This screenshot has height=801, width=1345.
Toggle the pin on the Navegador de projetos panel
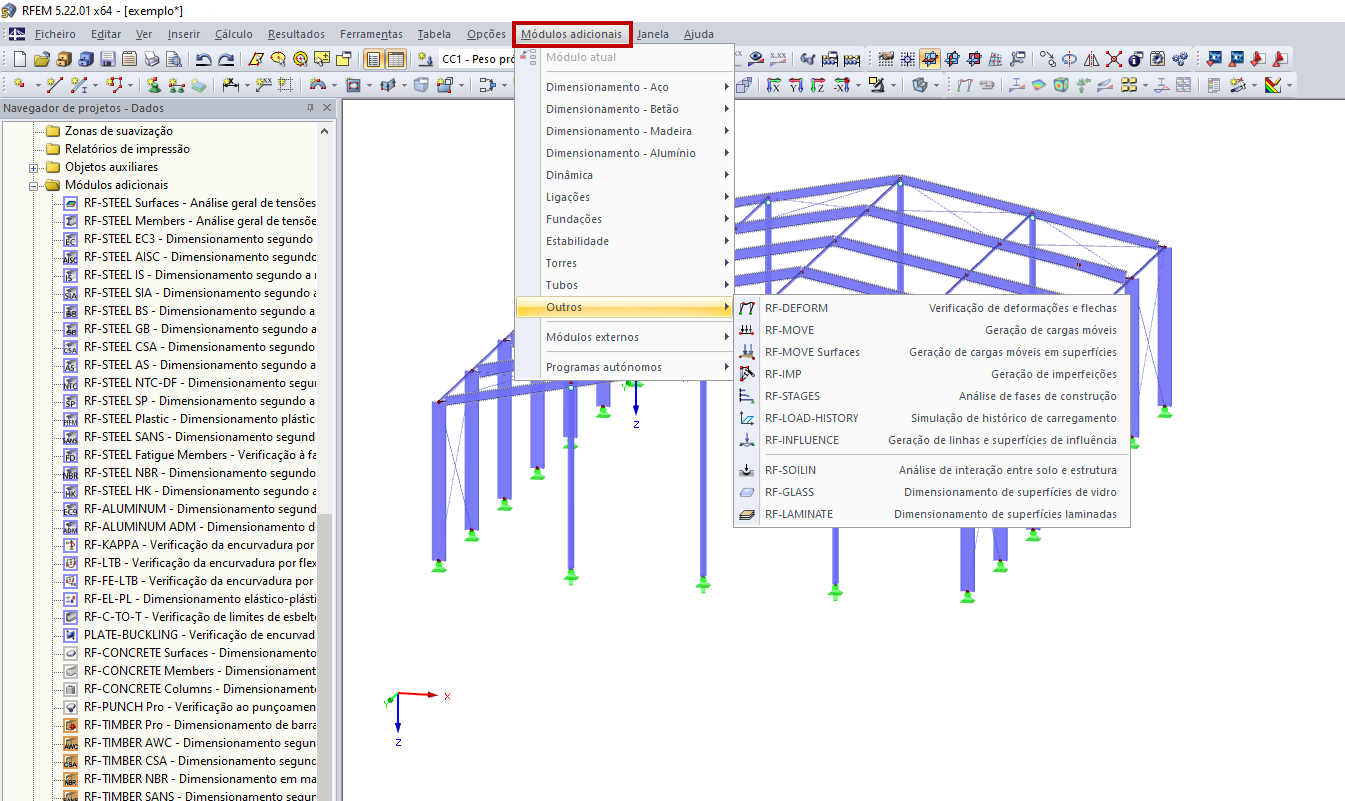(310, 108)
